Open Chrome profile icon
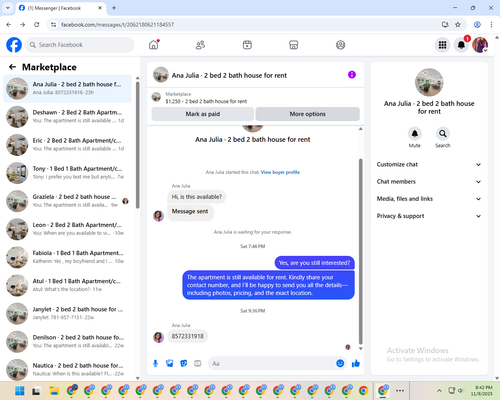This screenshot has height=400, width=500. click(x=477, y=24)
